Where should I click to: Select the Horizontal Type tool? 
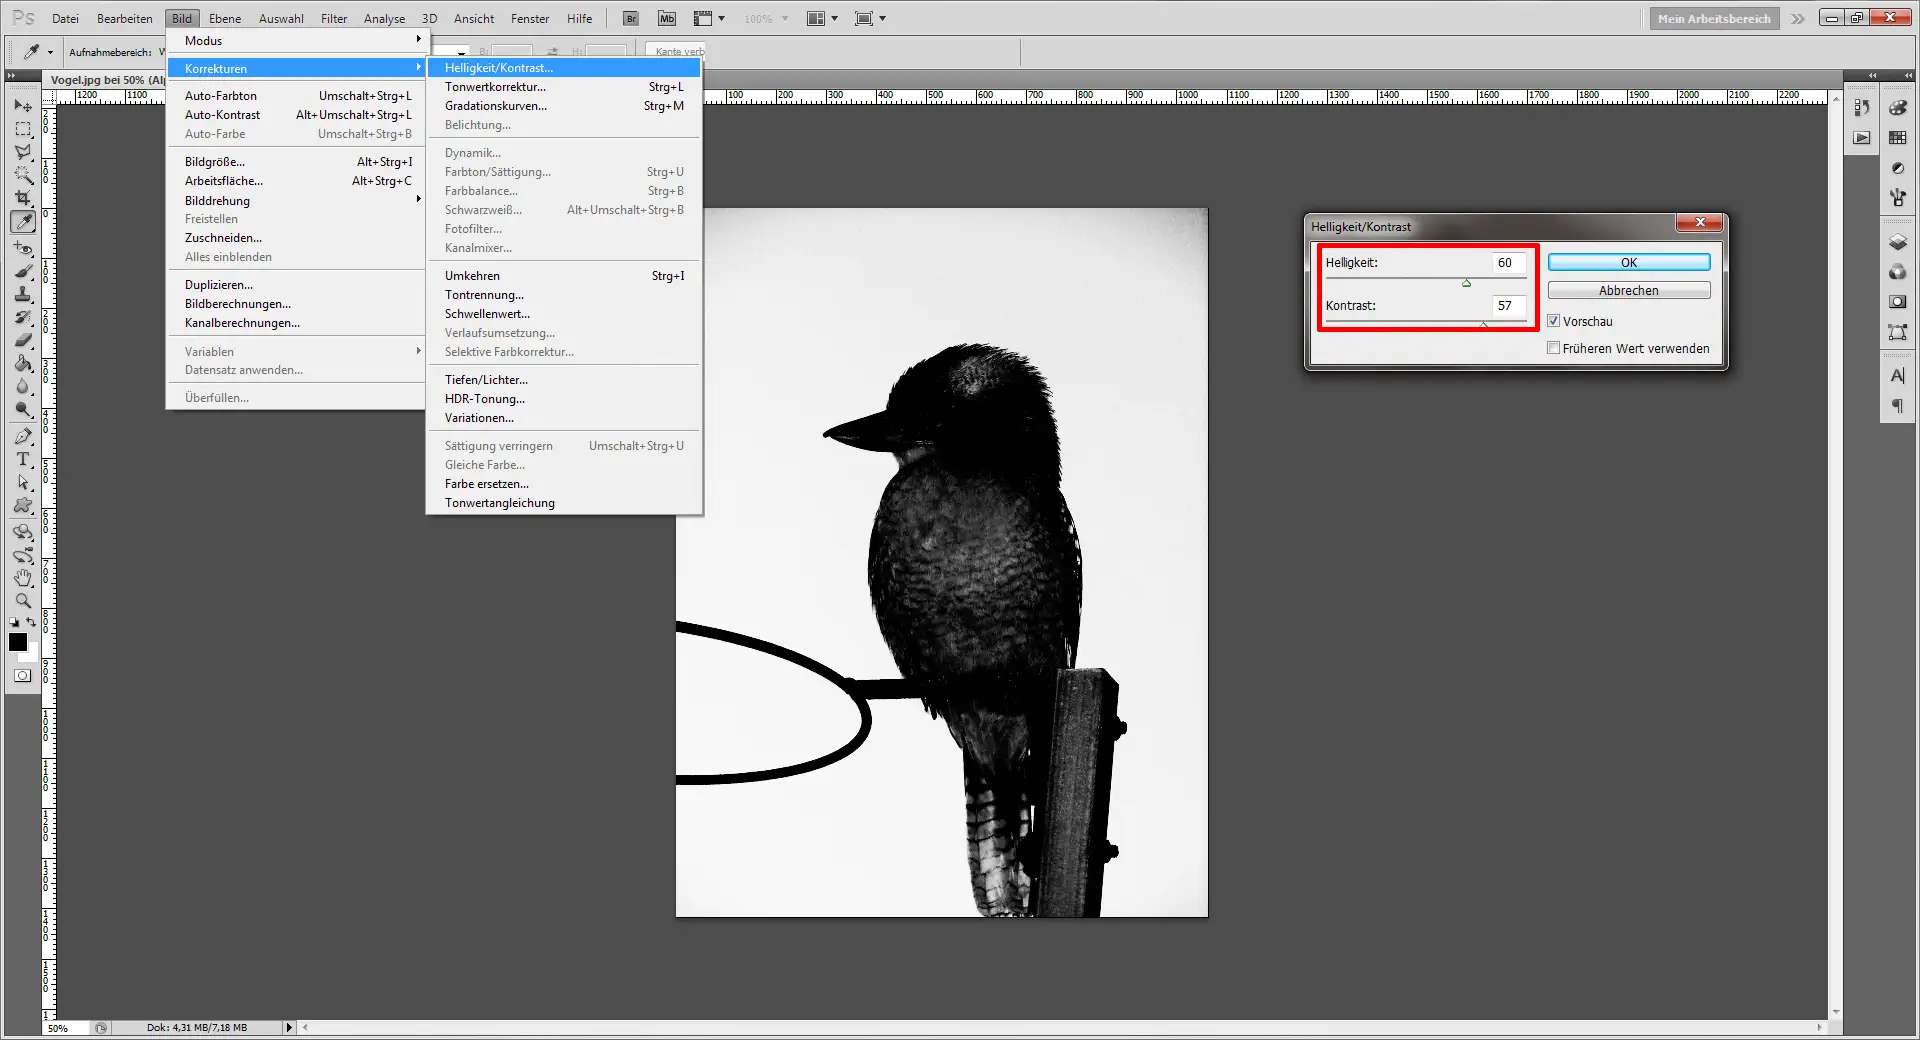point(22,461)
